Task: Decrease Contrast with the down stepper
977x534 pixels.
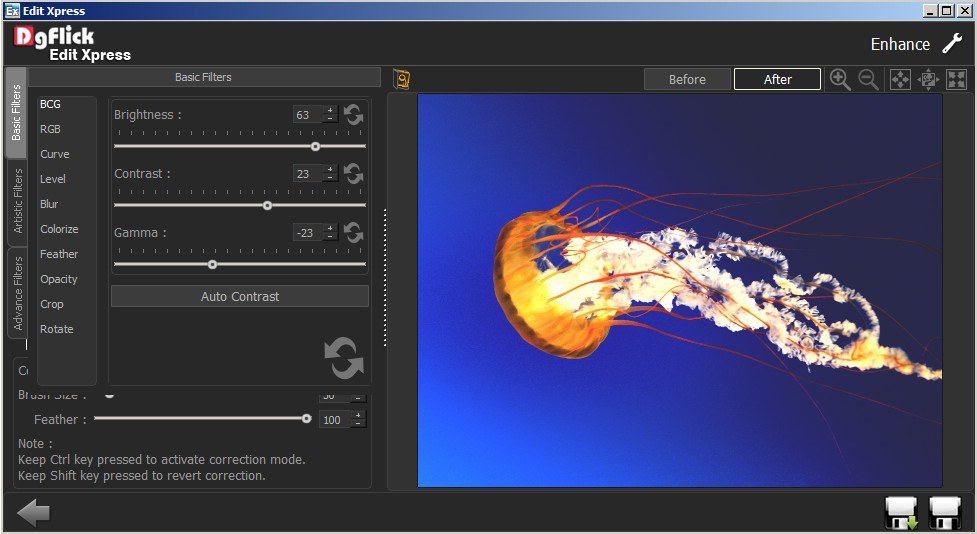Action: (x=330, y=177)
